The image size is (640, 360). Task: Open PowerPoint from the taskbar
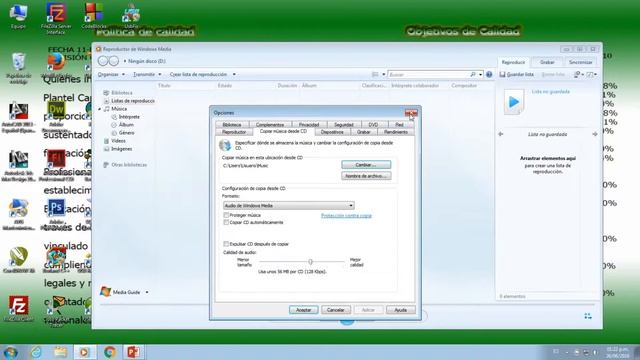pos(133,352)
